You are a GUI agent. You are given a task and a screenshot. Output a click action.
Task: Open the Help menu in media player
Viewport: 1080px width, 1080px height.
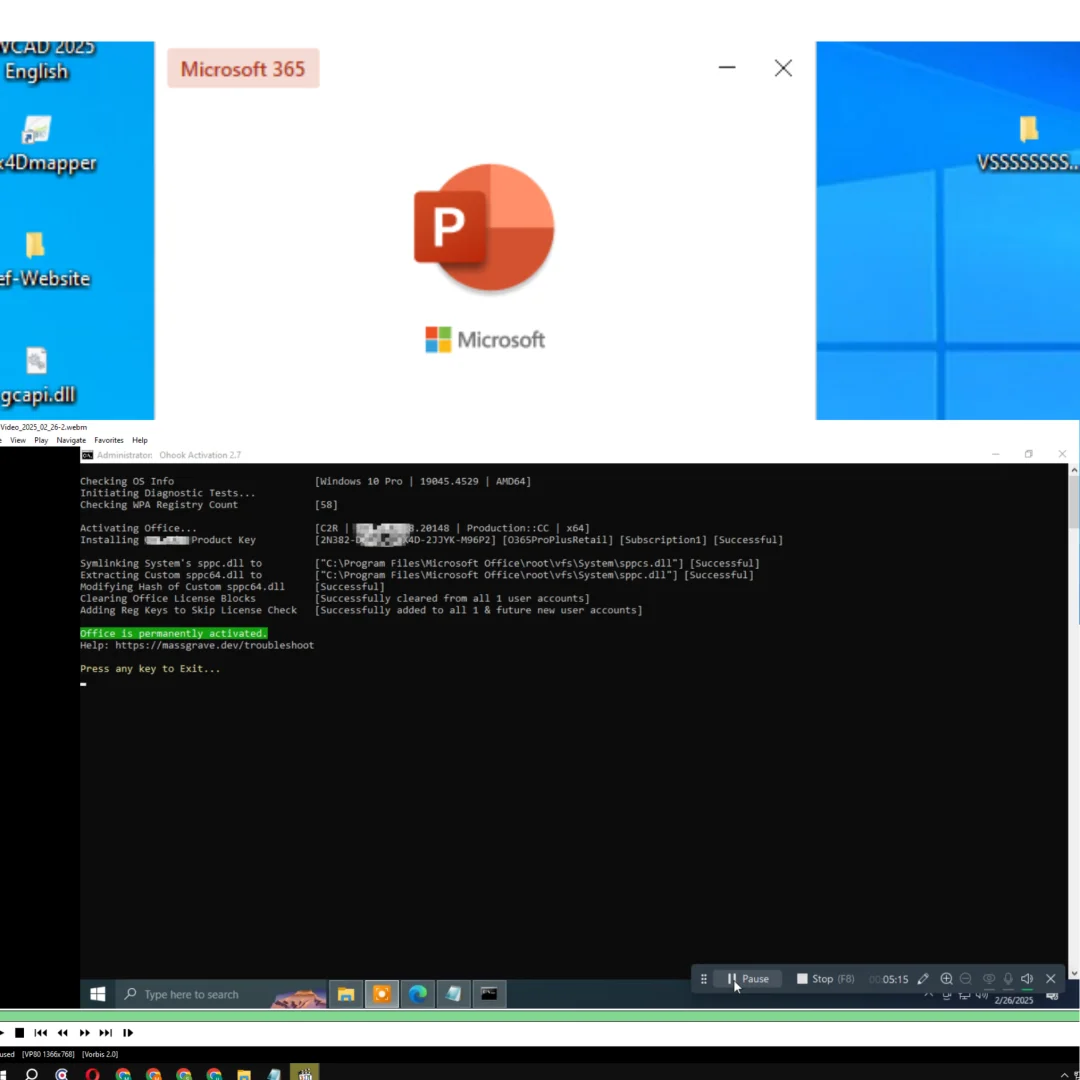(140, 440)
